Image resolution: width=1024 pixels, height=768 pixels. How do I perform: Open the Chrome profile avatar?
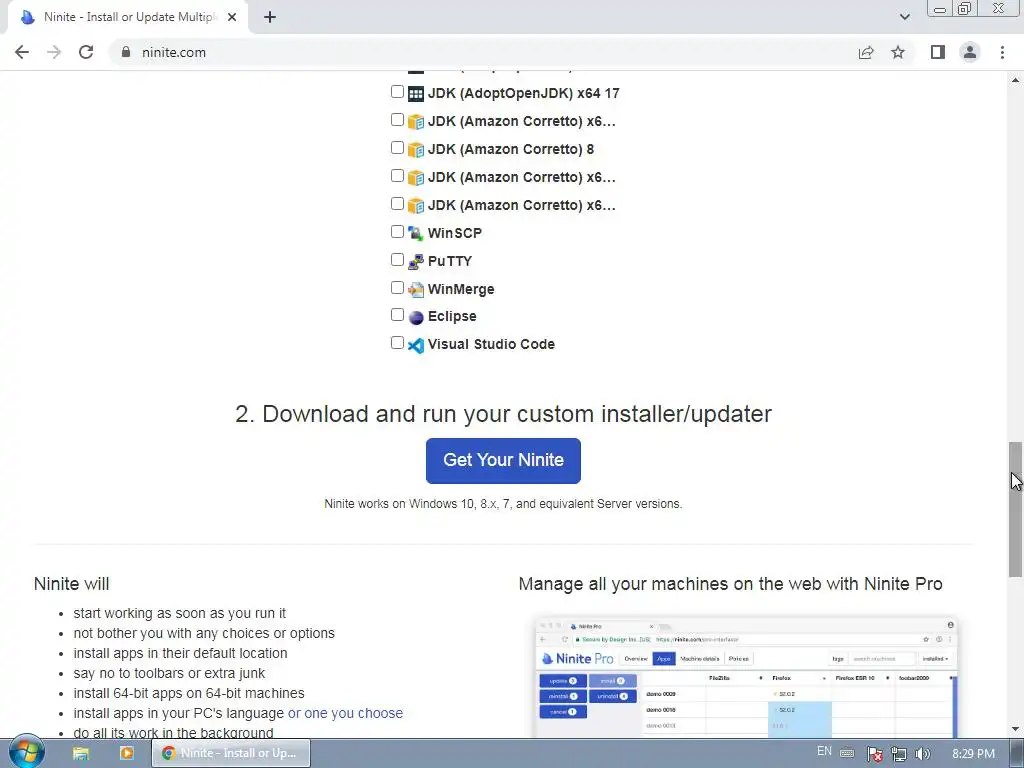coord(970,52)
